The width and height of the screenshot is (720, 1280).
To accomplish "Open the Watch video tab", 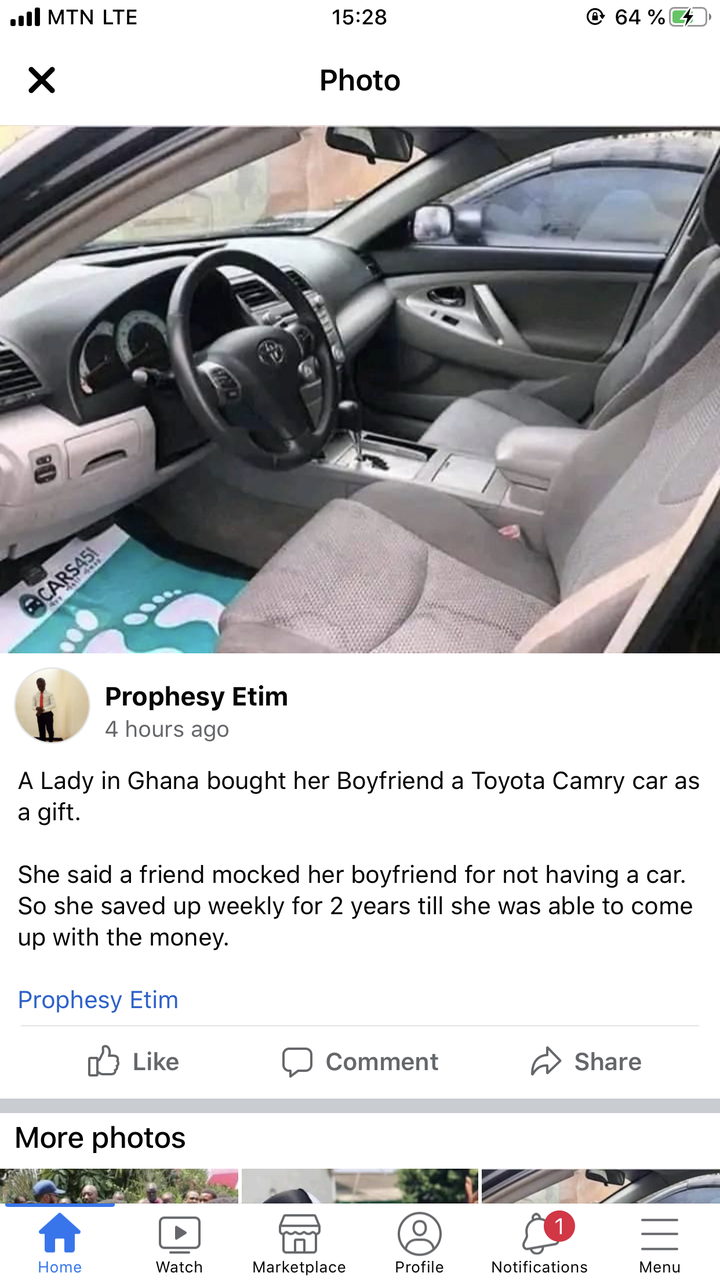I will 180,1244.
